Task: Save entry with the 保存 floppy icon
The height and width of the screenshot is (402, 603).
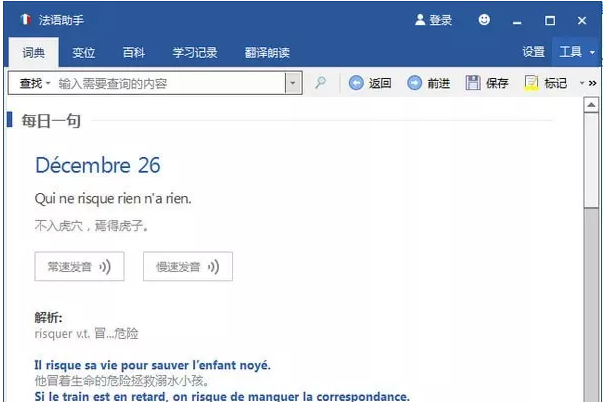Action: tap(487, 84)
